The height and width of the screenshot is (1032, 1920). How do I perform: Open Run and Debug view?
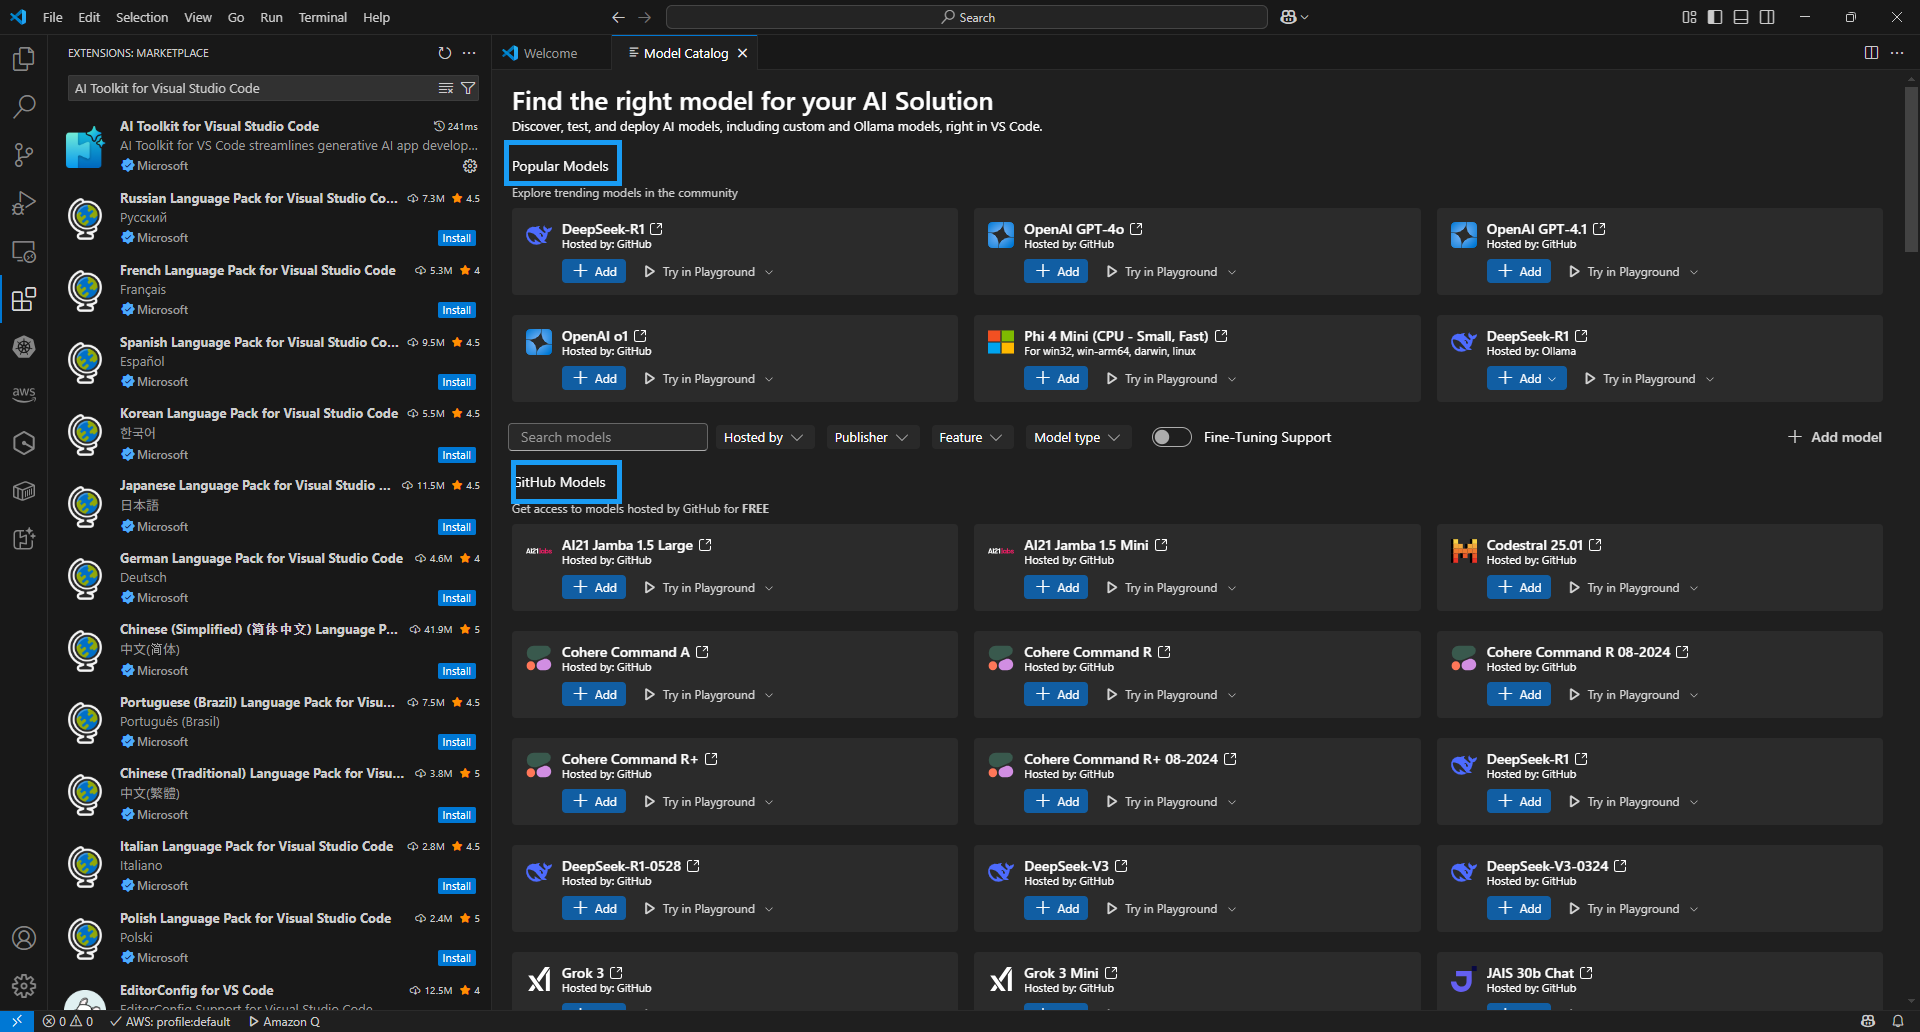click(x=24, y=203)
